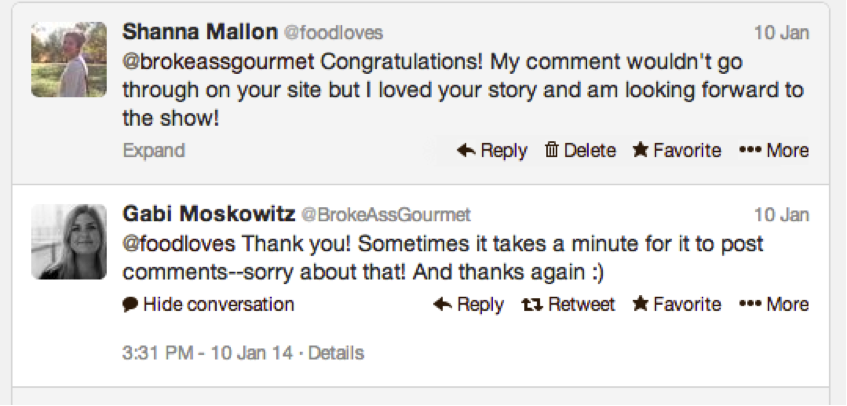Open the 10 Jan timestamp on Gabi's tweet
Image resolution: width=847 pixels, height=406 pixels.
click(x=782, y=215)
